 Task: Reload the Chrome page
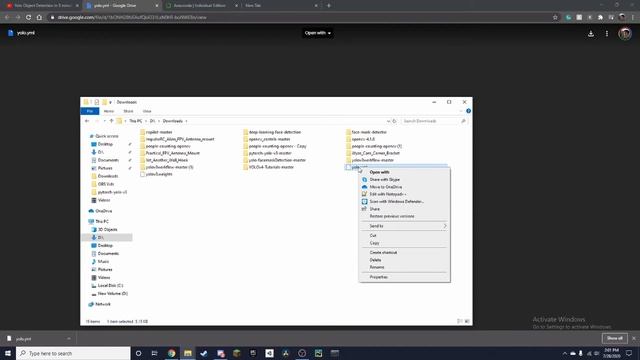28,17
